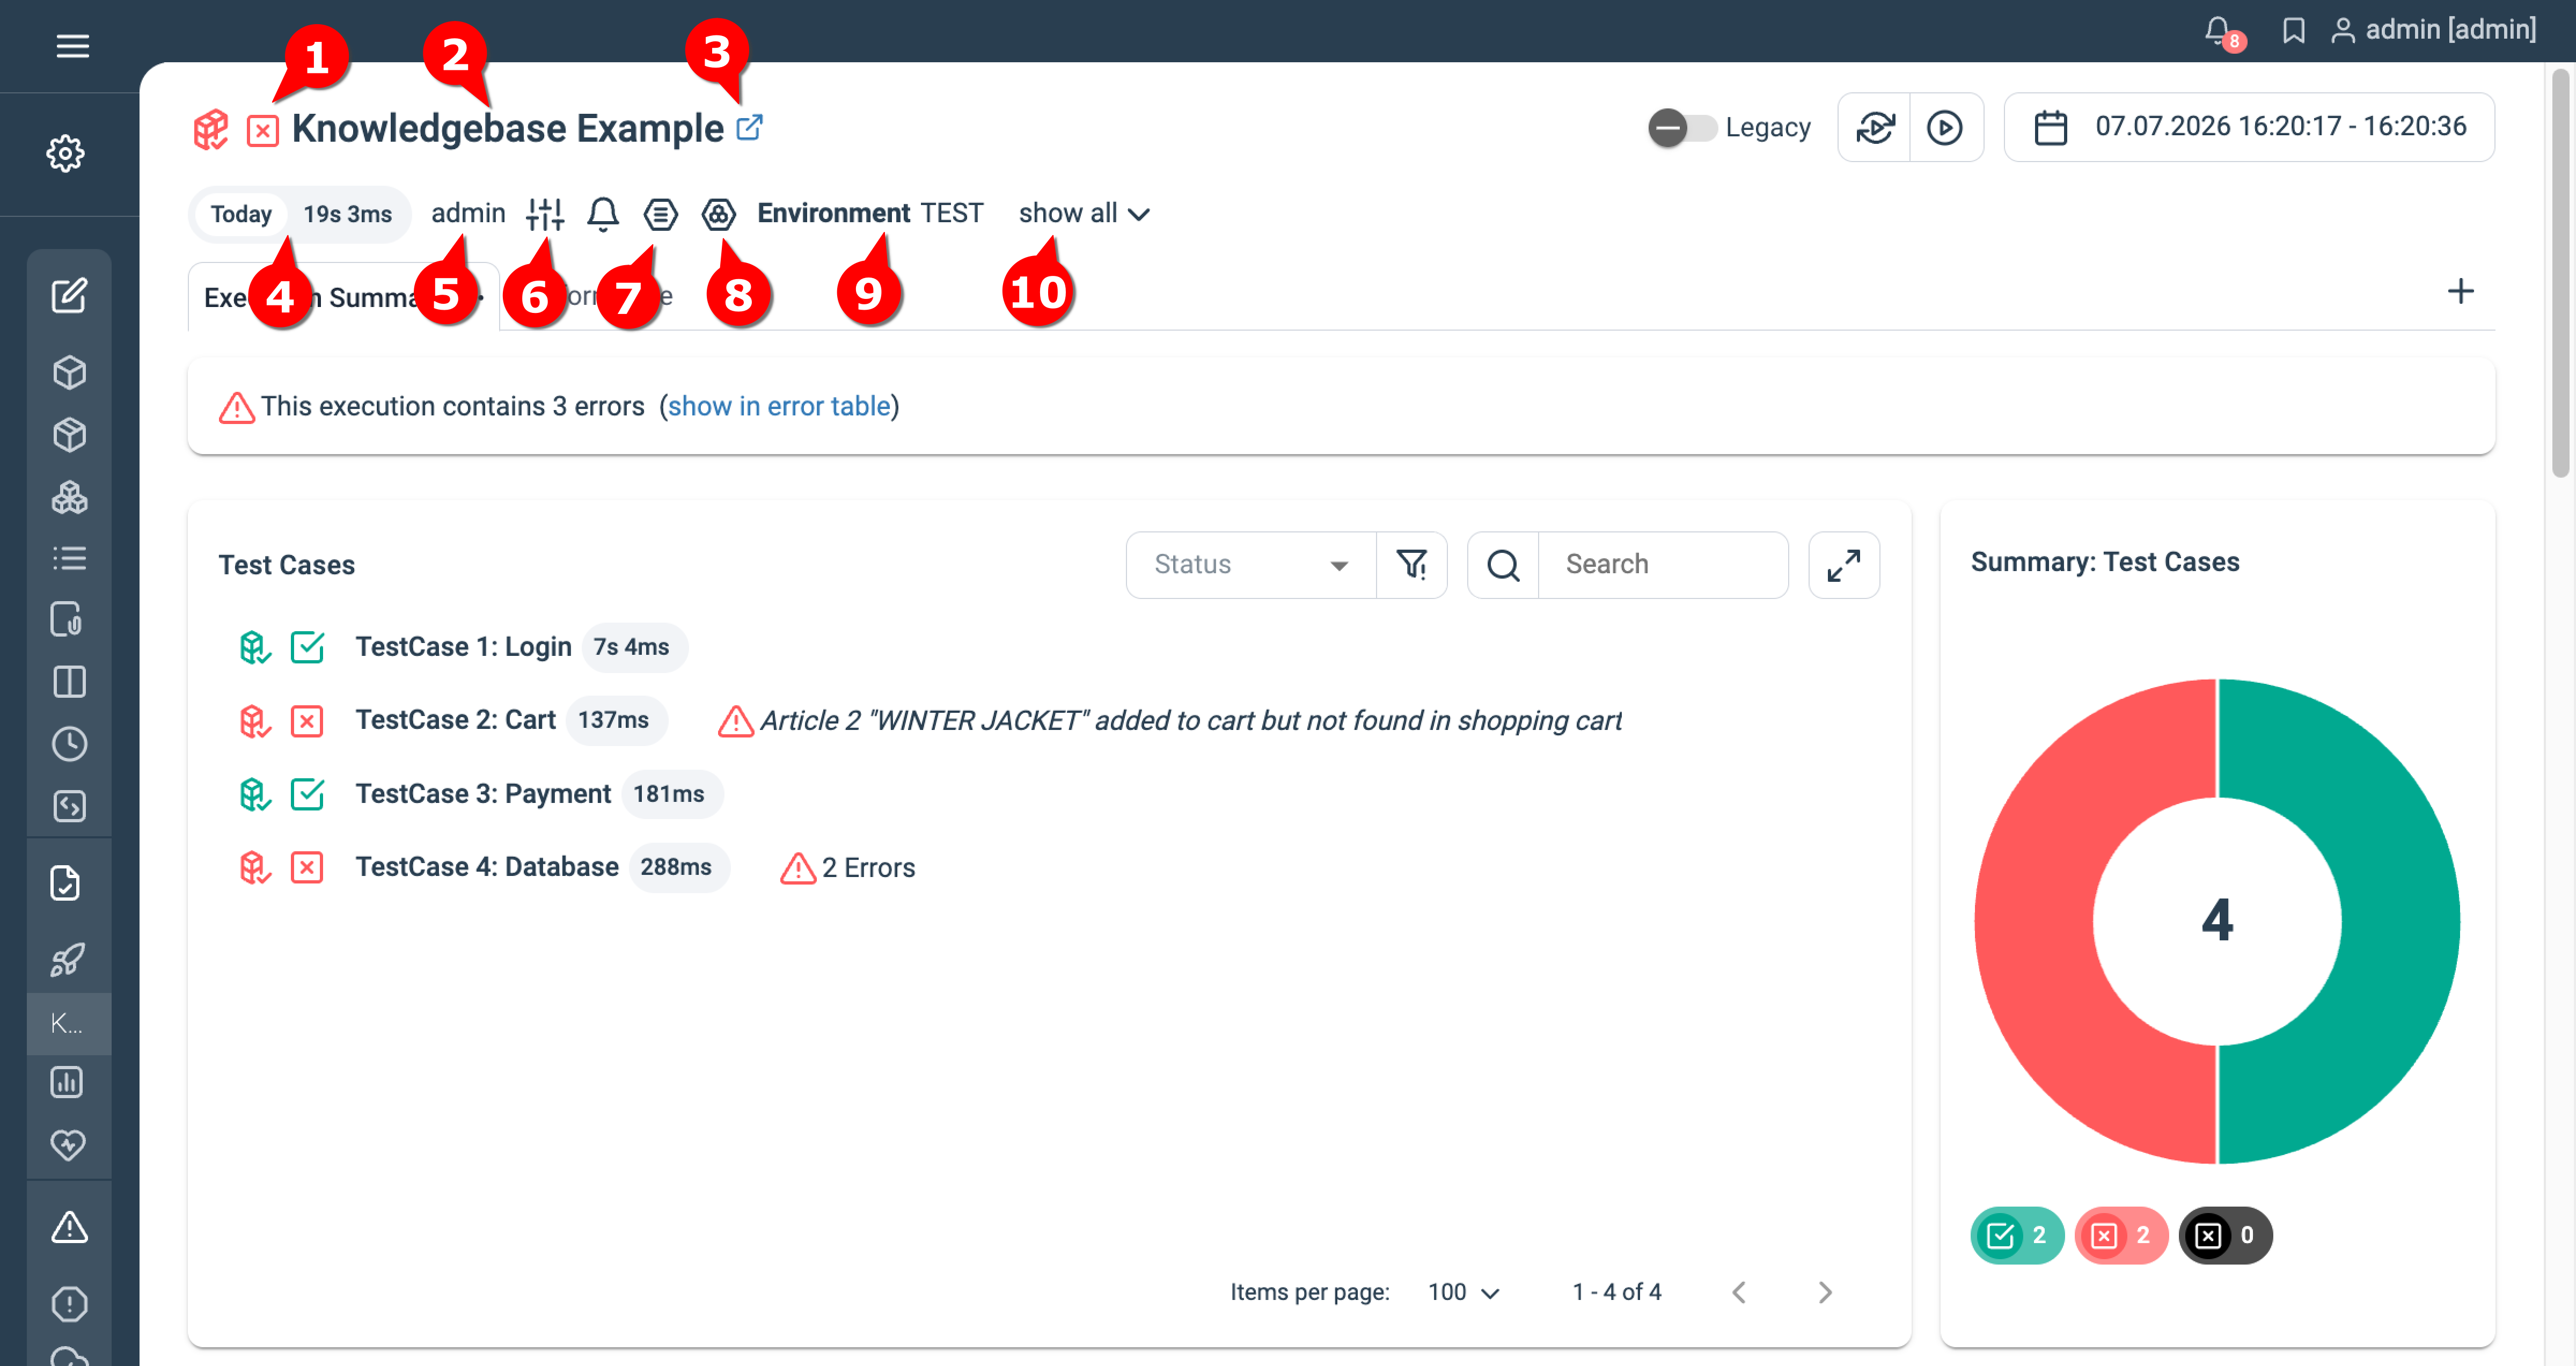Screen dimensions: 2576x1366
Task: Open TestCase 3: Payment
Action: click(x=483, y=794)
